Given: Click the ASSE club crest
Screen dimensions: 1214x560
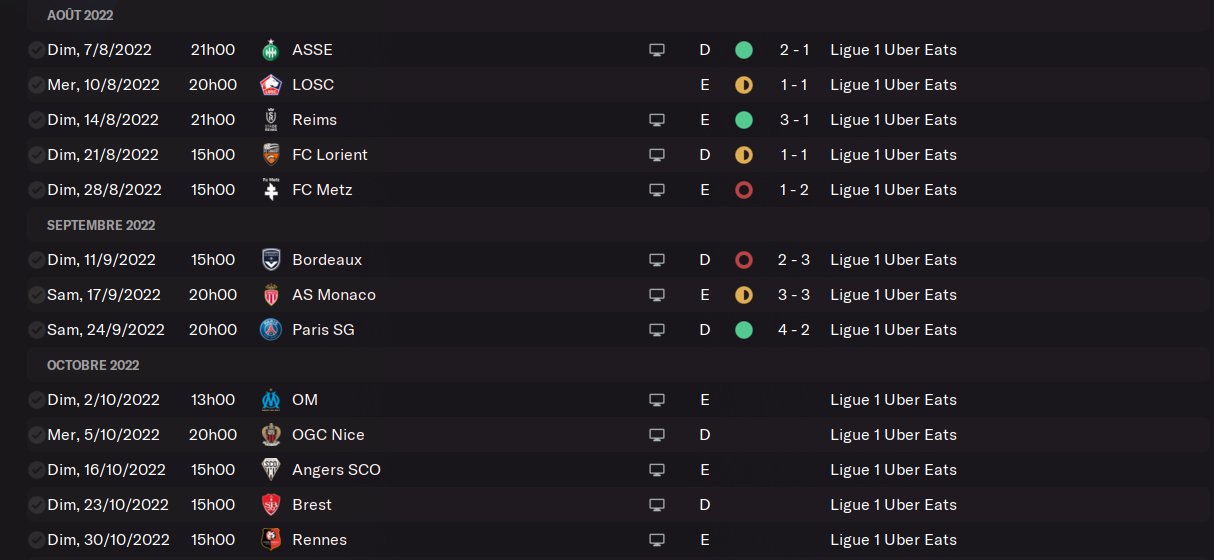Looking at the screenshot, I should (x=269, y=50).
